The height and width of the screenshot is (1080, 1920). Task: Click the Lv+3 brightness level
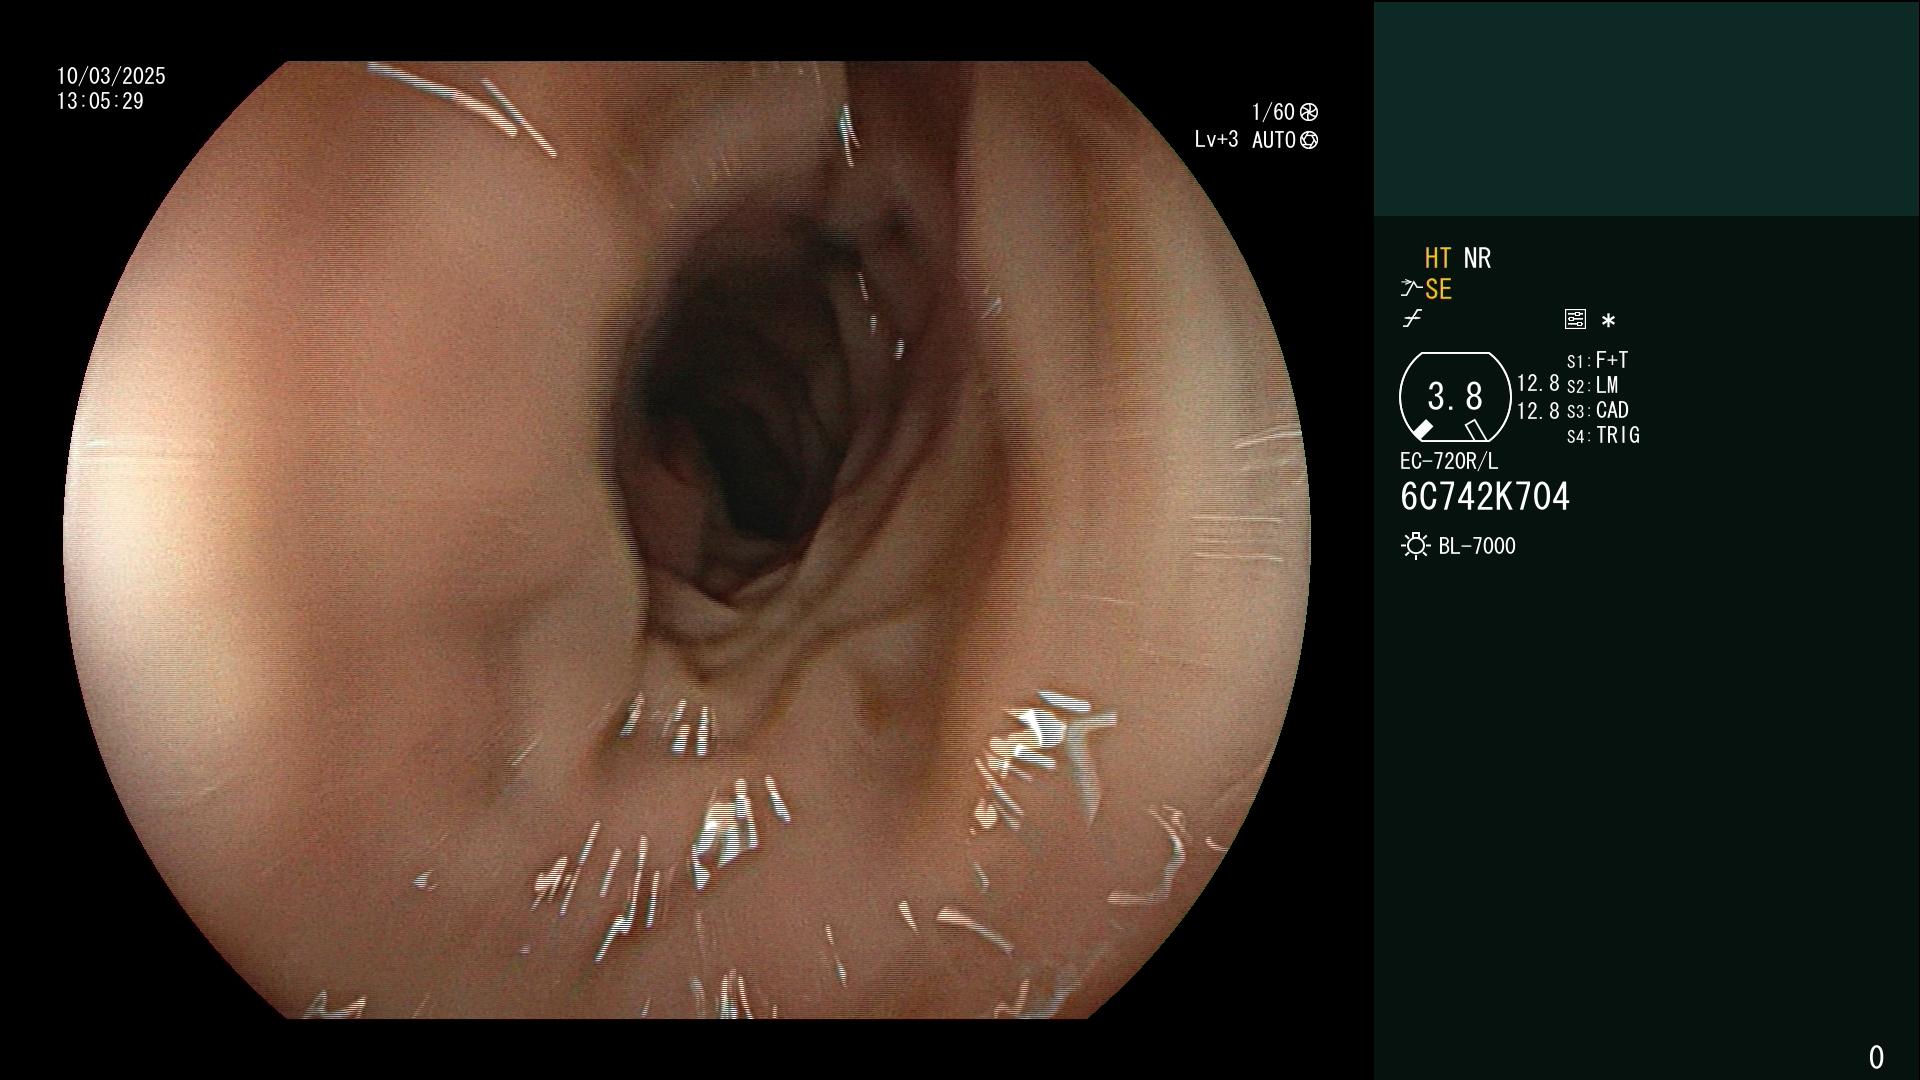1216,140
